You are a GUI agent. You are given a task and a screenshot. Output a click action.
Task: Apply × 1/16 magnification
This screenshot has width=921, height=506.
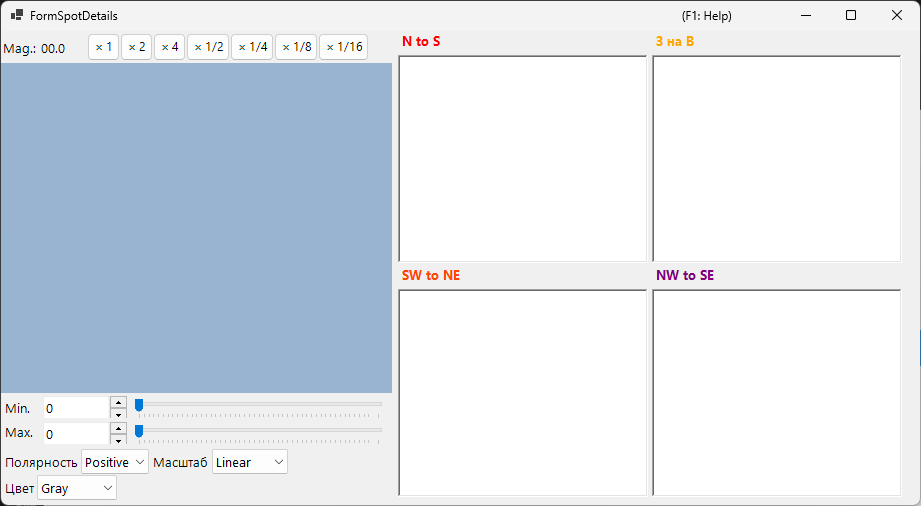[x=344, y=47]
